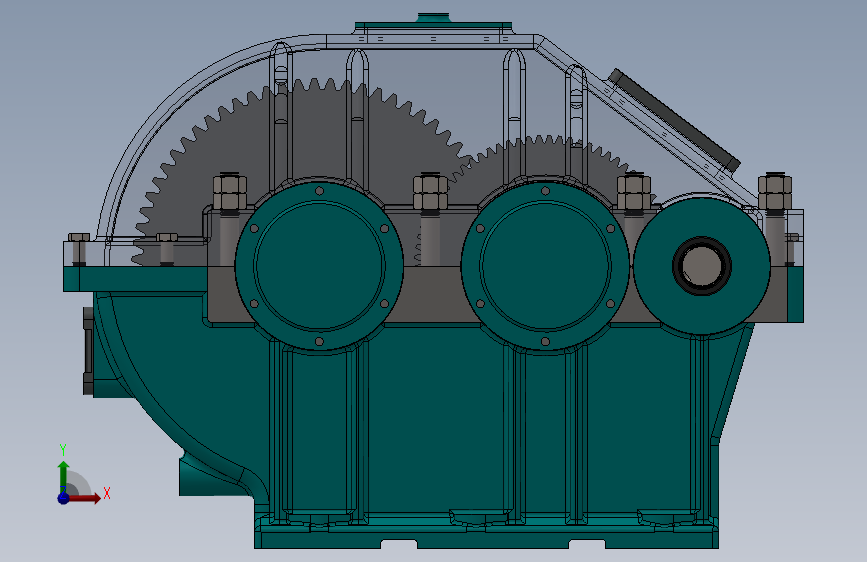867x562 pixels.
Task: Select the oil level gauge on left side
Action: click(x=88, y=351)
